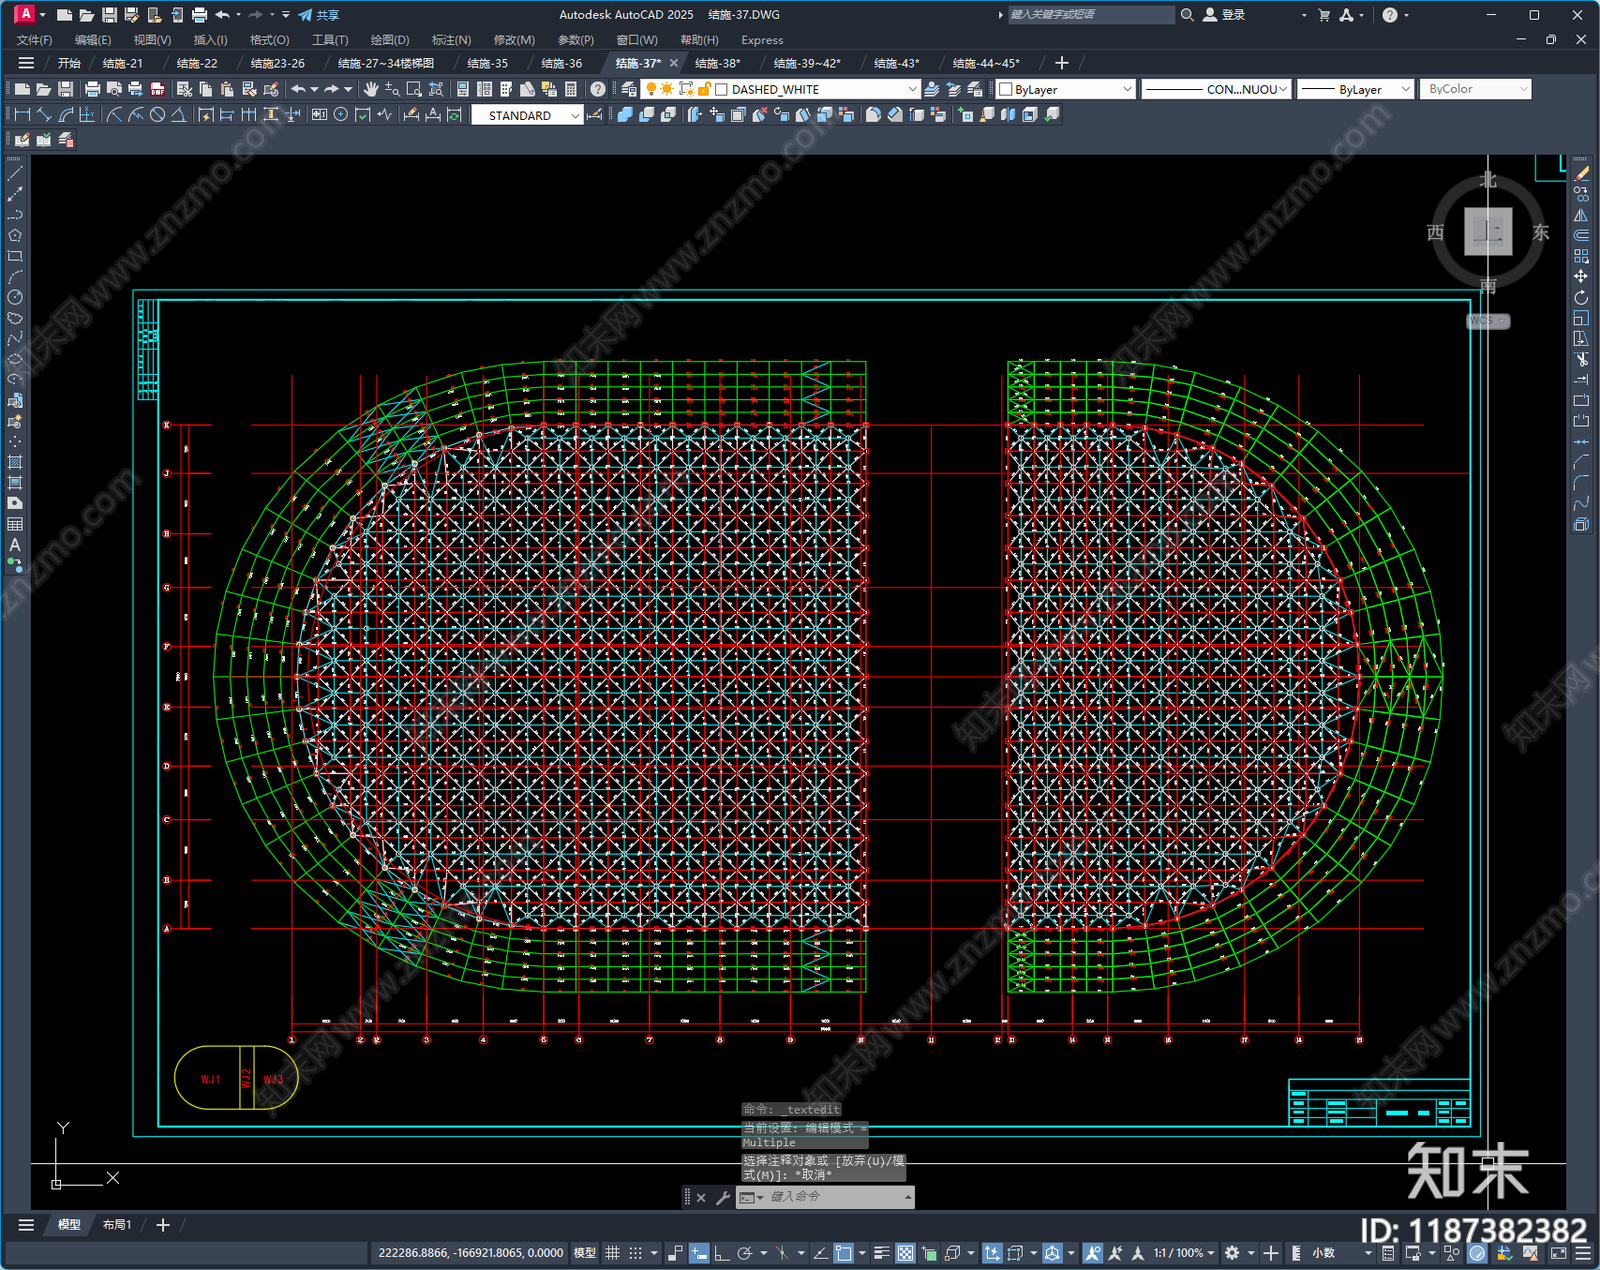Click the 登录 sign-in button
Image resolution: width=1600 pixels, height=1270 pixels.
(1224, 15)
